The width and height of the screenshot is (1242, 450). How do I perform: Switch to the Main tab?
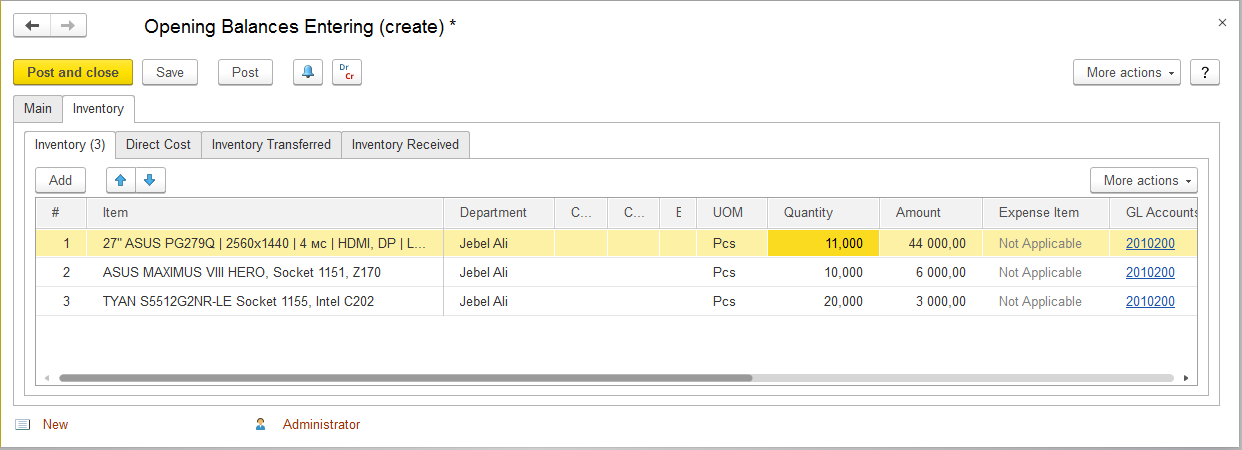point(38,108)
